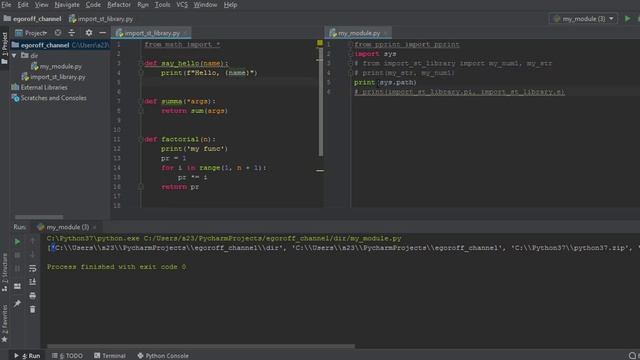Toggle soft-wrap in Run console
Screen dimensions: 640x360
pos(33,269)
